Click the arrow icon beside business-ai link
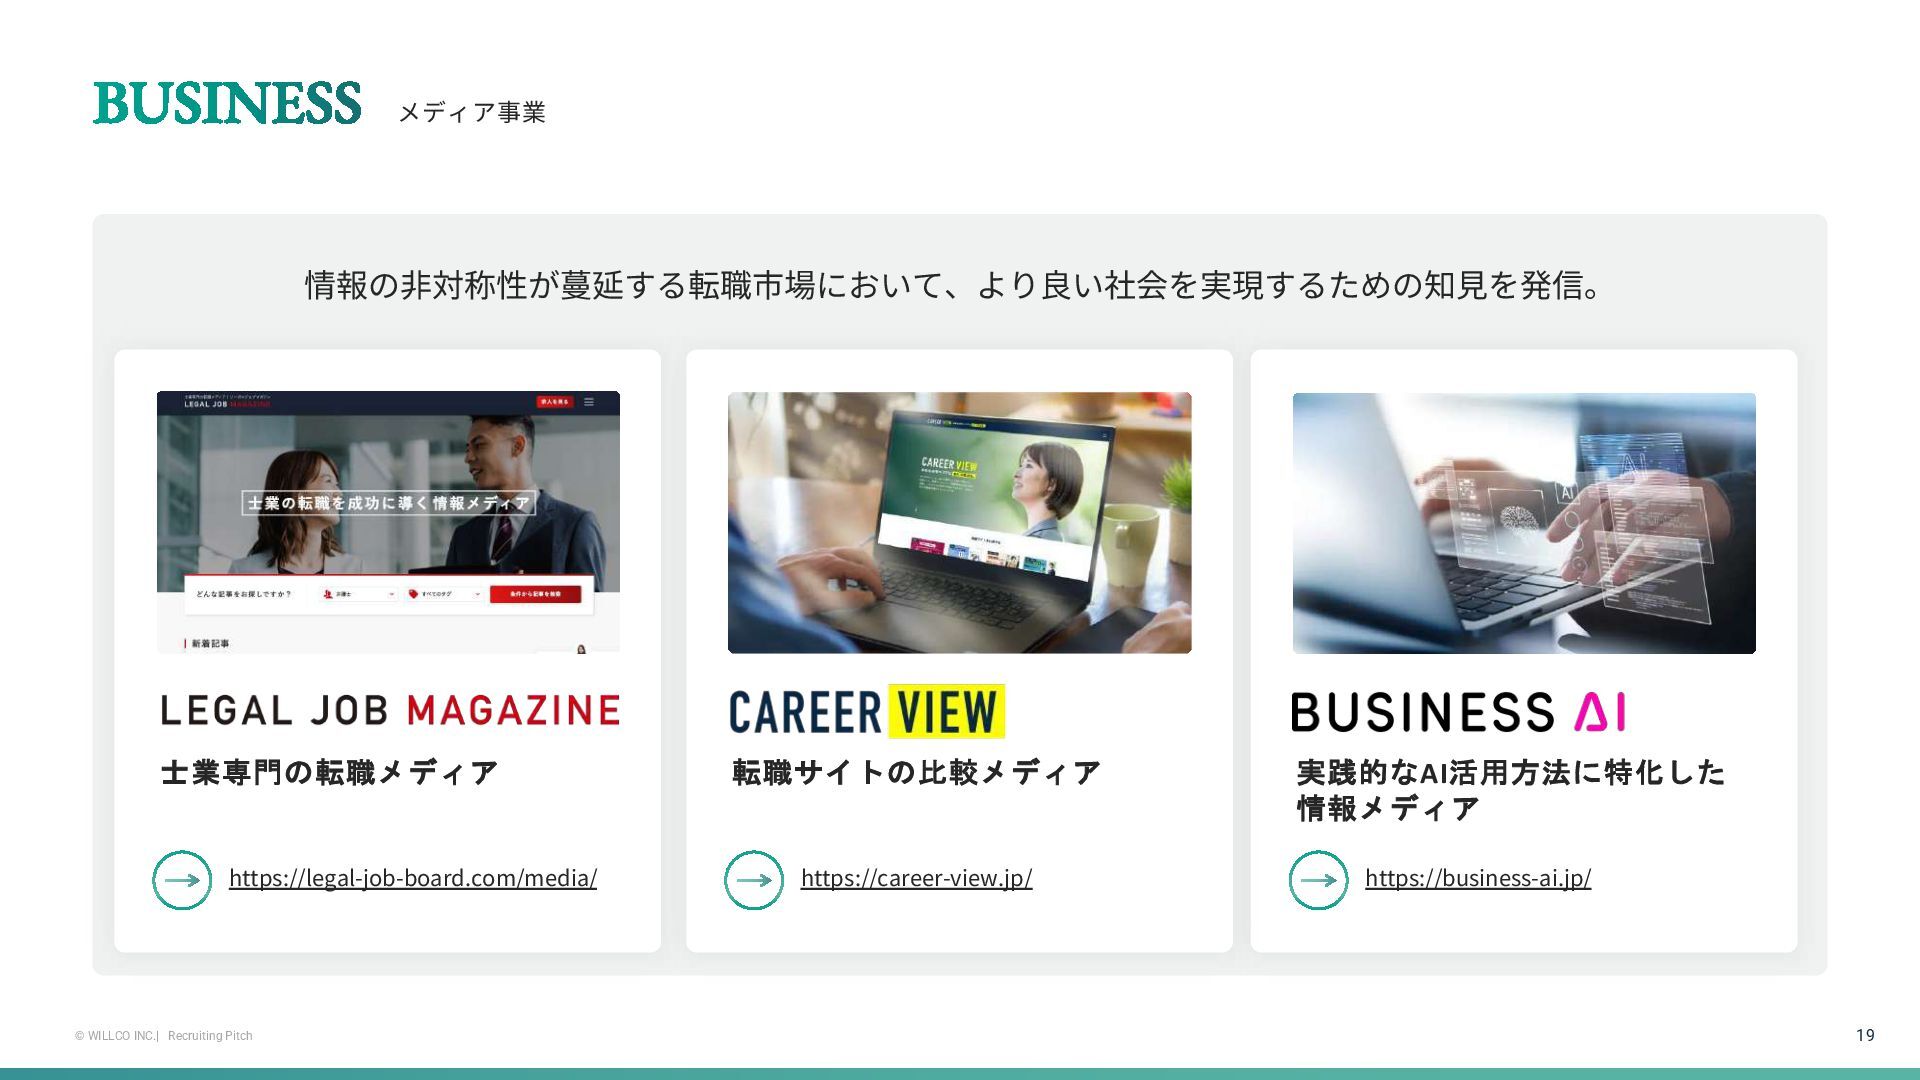 (1319, 880)
